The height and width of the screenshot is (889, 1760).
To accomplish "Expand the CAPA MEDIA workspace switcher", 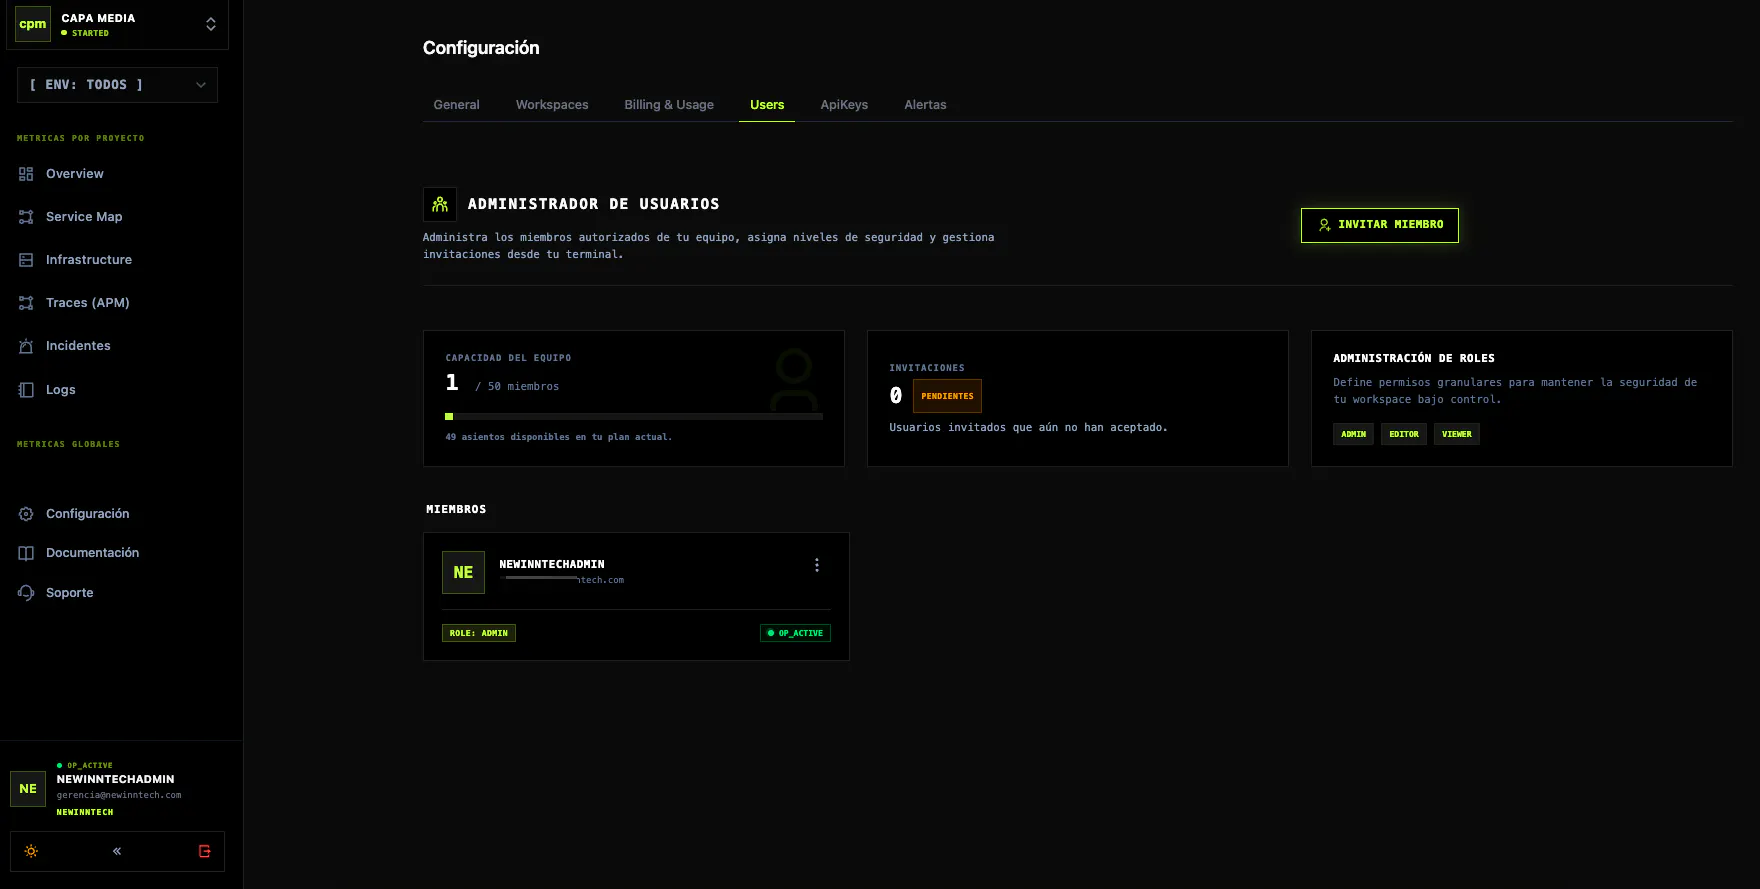I will [211, 24].
